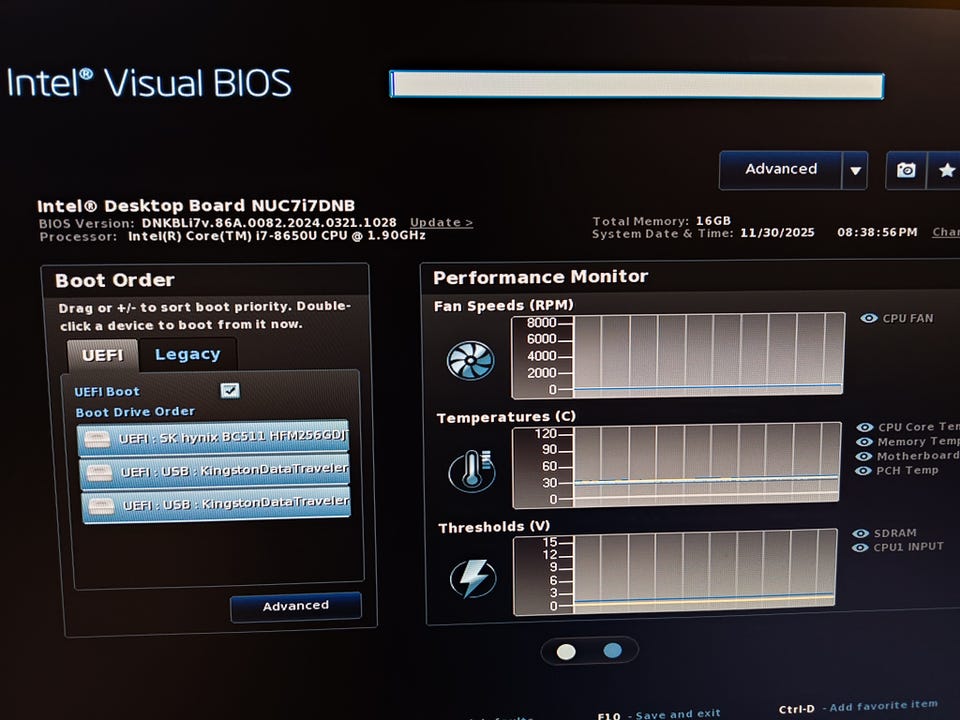The image size is (960, 720).
Task: Hide the Memory Temp graph line
Action: 864,442
